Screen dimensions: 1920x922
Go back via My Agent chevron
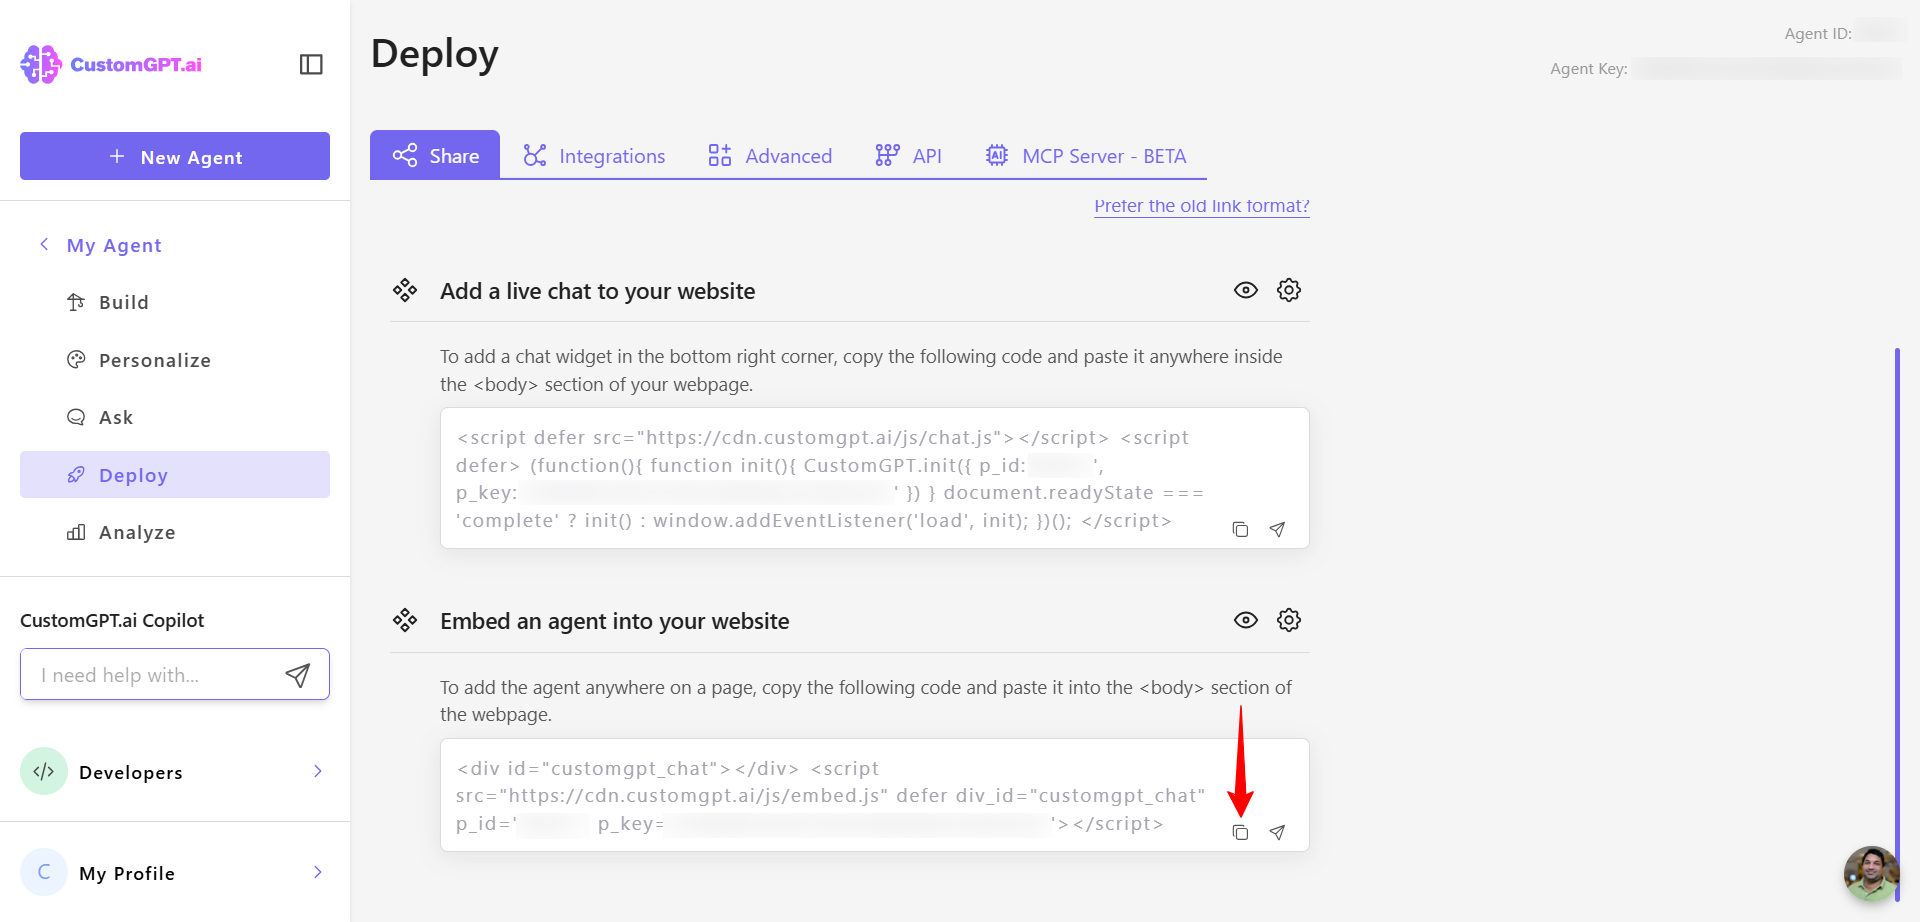[x=44, y=244]
